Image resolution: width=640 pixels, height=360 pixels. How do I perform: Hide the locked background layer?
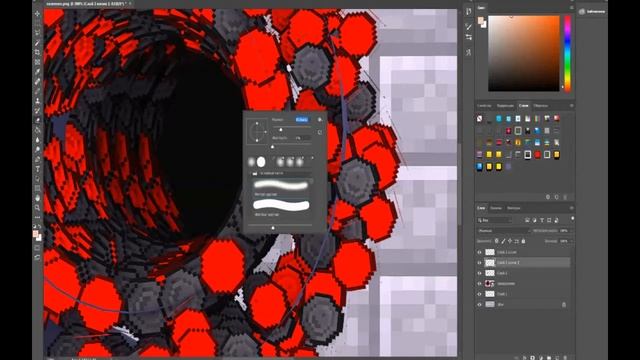480,304
